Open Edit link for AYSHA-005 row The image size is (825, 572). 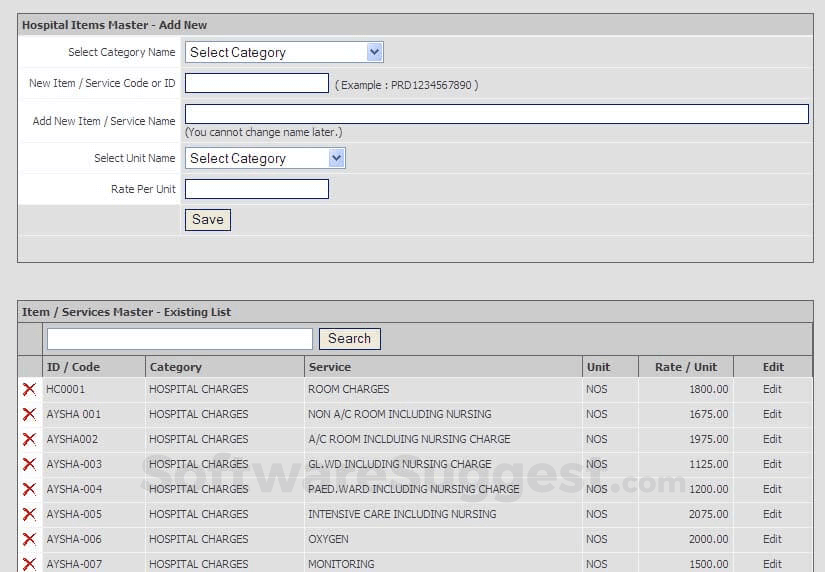[772, 514]
